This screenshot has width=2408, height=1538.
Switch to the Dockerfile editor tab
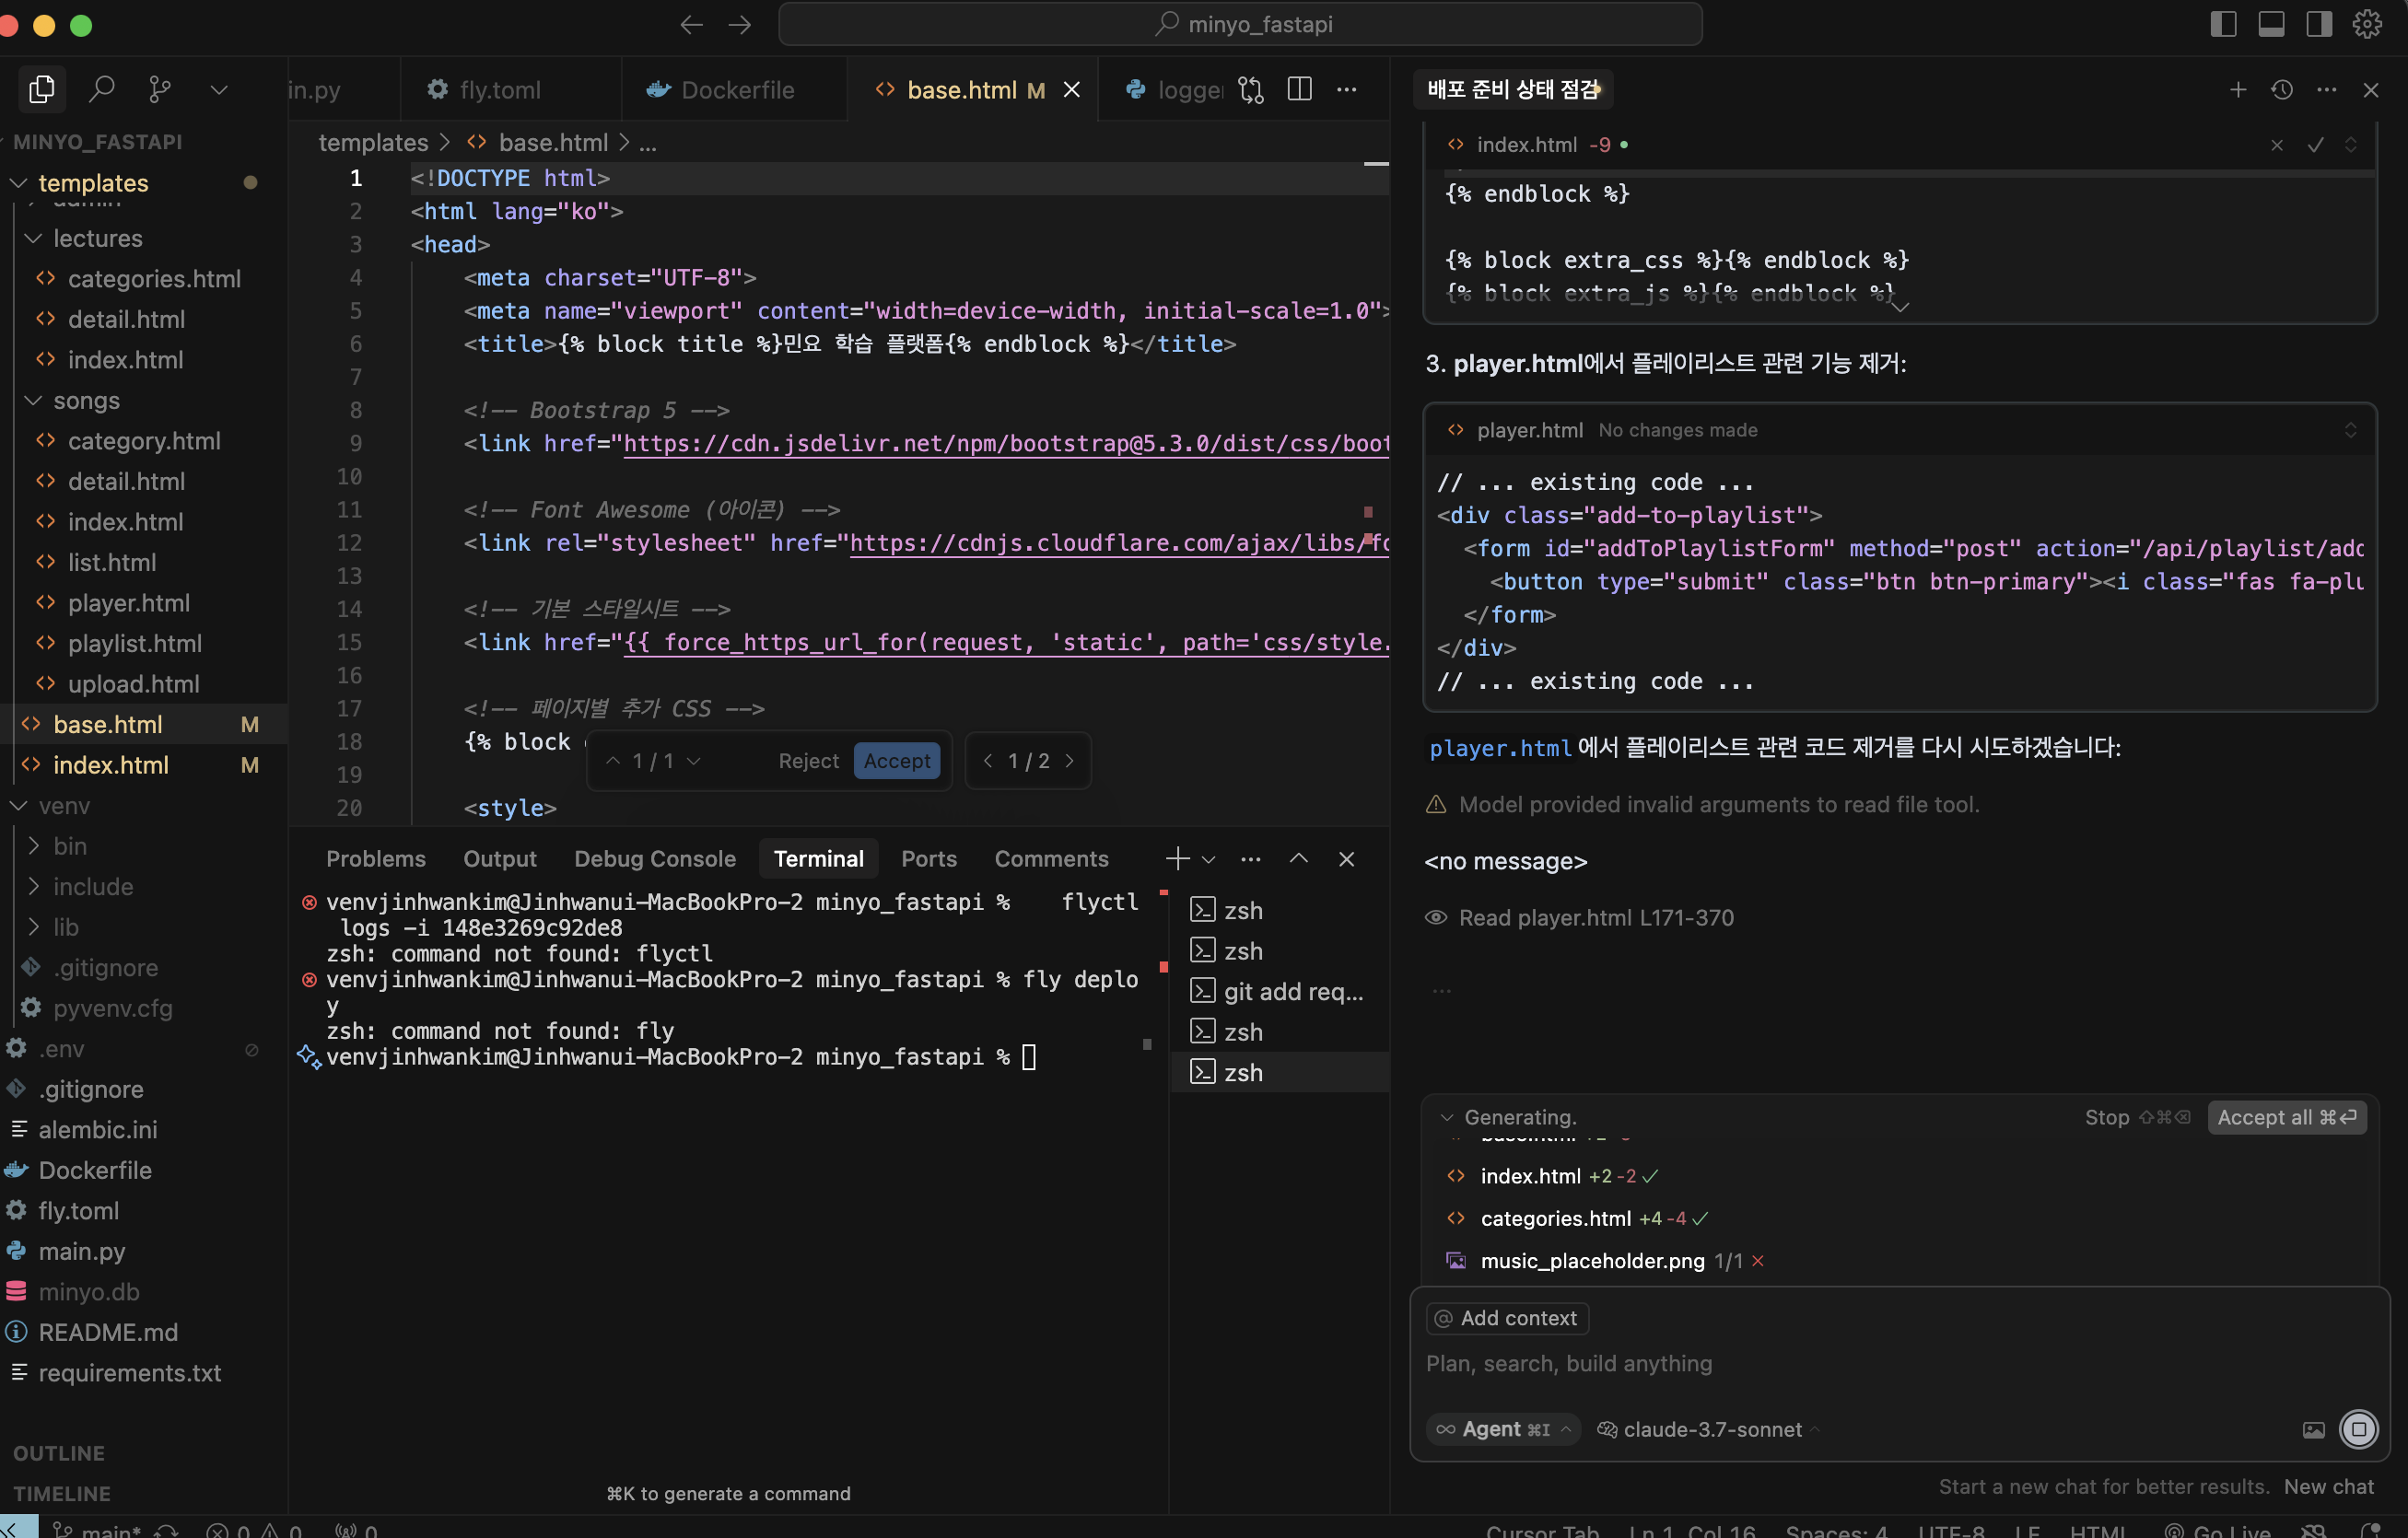coord(736,90)
